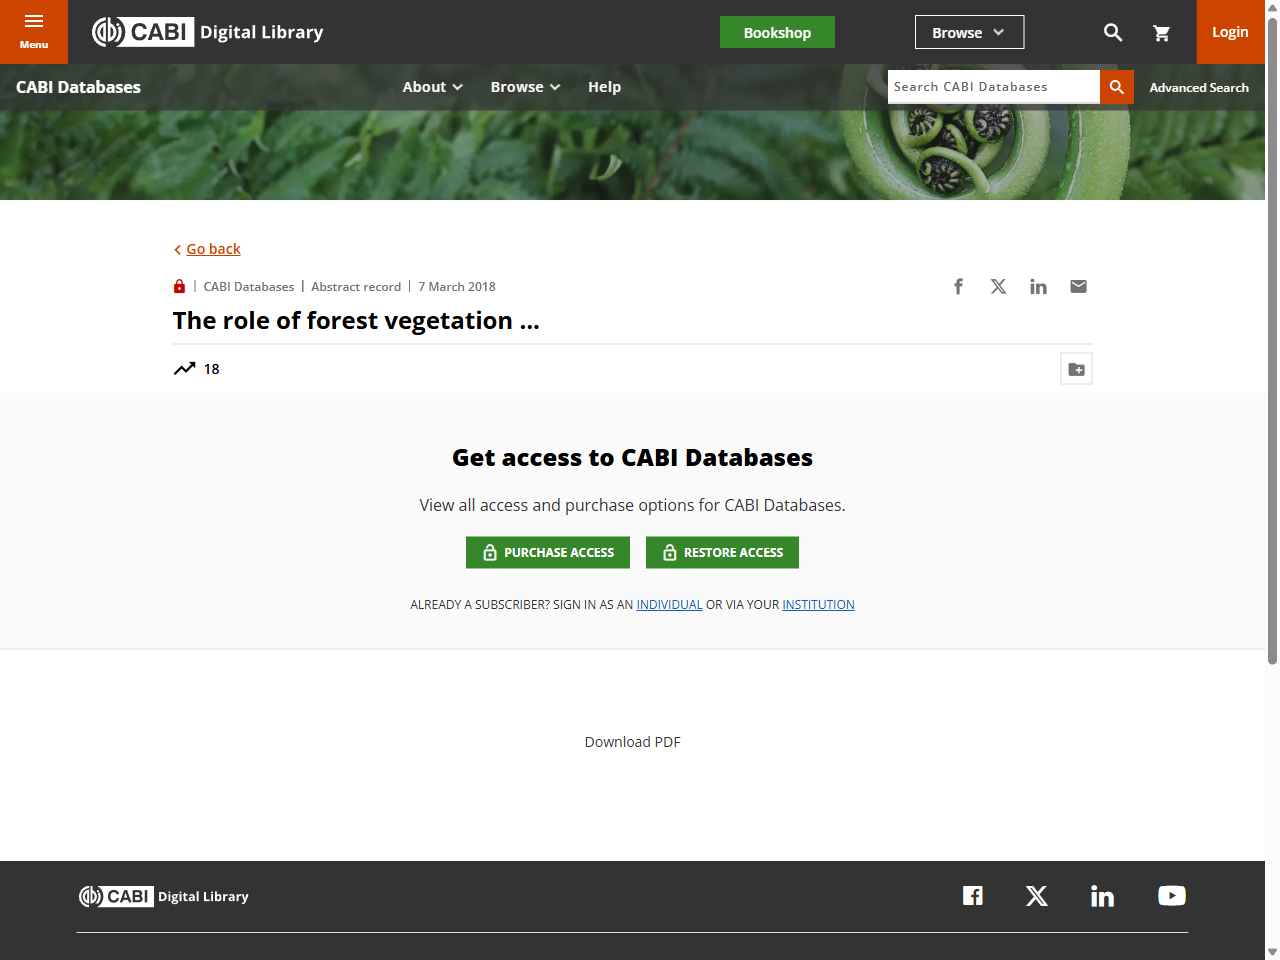Select Help in the navigation bar
Image resolution: width=1280 pixels, height=960 pixels.
(604, 87)
